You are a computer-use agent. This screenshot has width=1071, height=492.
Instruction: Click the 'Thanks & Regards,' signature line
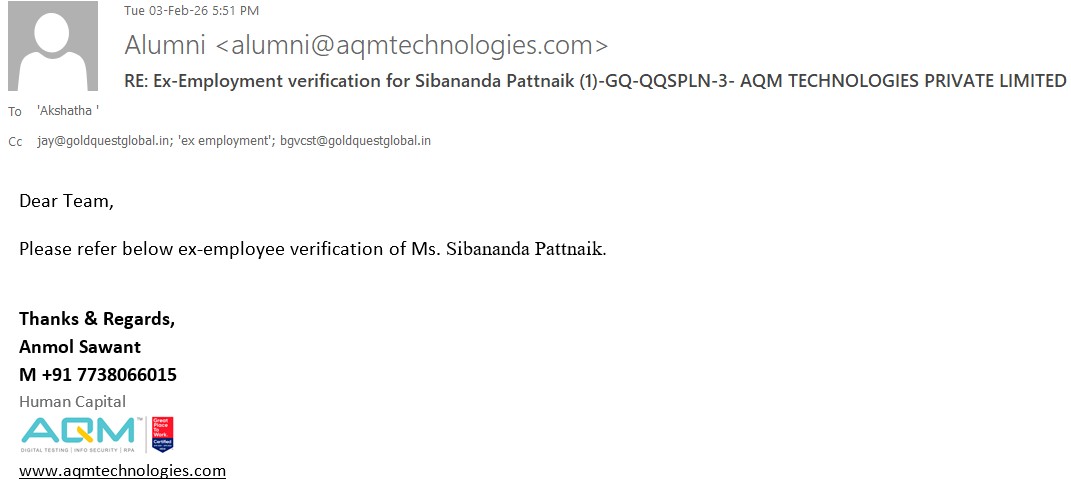click(x=97, y=319)
